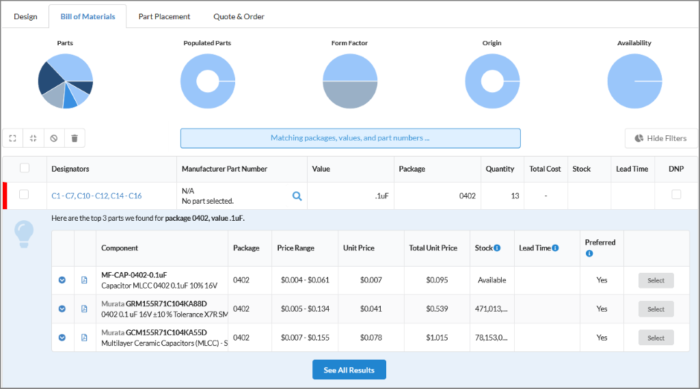
Task: Expand the GRM155R71C104KA88D component row
Action: coord(62,309)
